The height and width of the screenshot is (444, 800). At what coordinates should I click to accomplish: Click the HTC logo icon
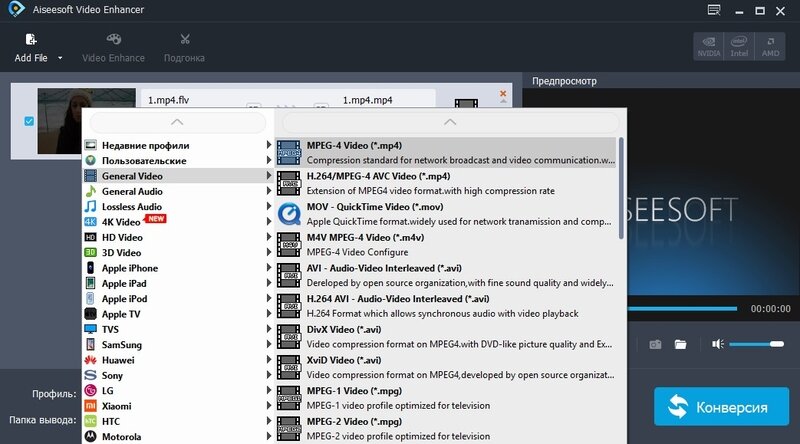(x=90, y=421)
